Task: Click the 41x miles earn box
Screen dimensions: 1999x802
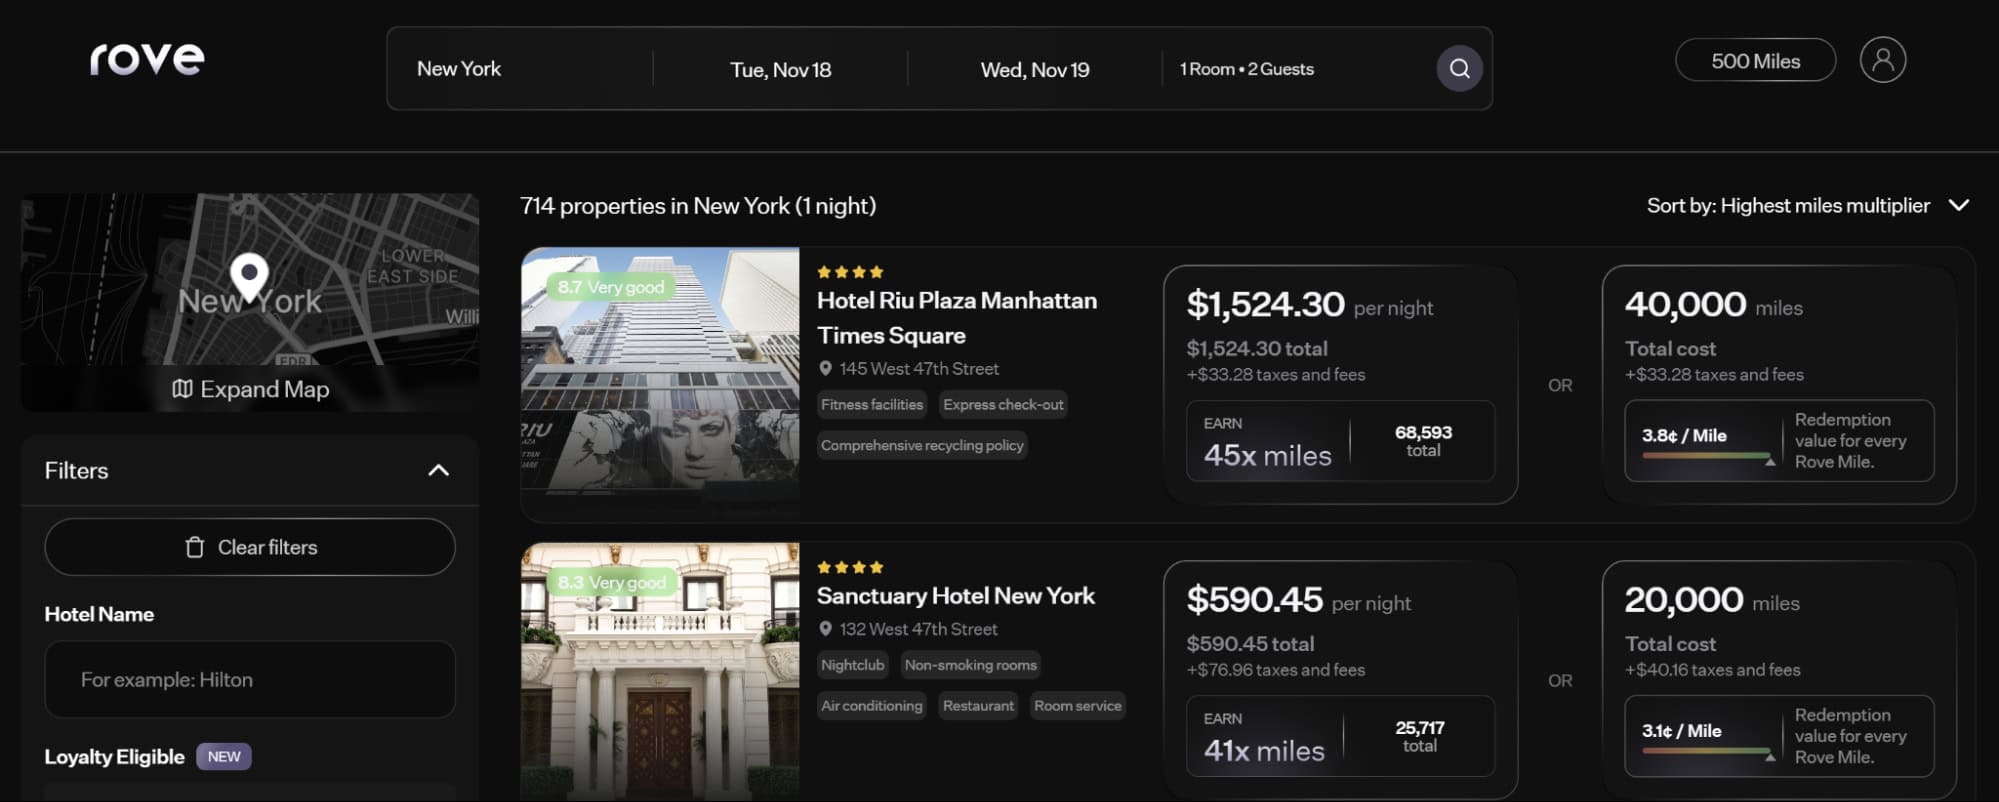Action: (1340, 736)
